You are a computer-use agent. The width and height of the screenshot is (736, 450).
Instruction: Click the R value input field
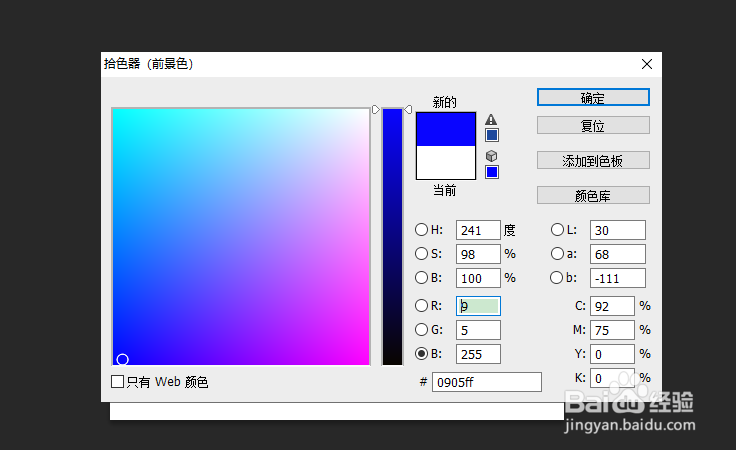point(478,306)
